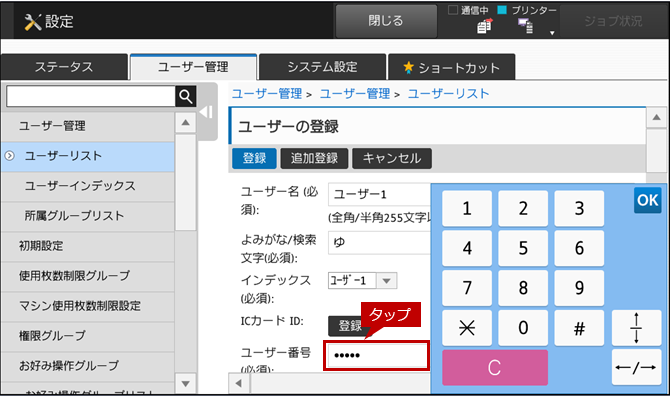Tap number 1 on the keypad
The height and width of the screenshot is (396, 670).
pos(467,208)
